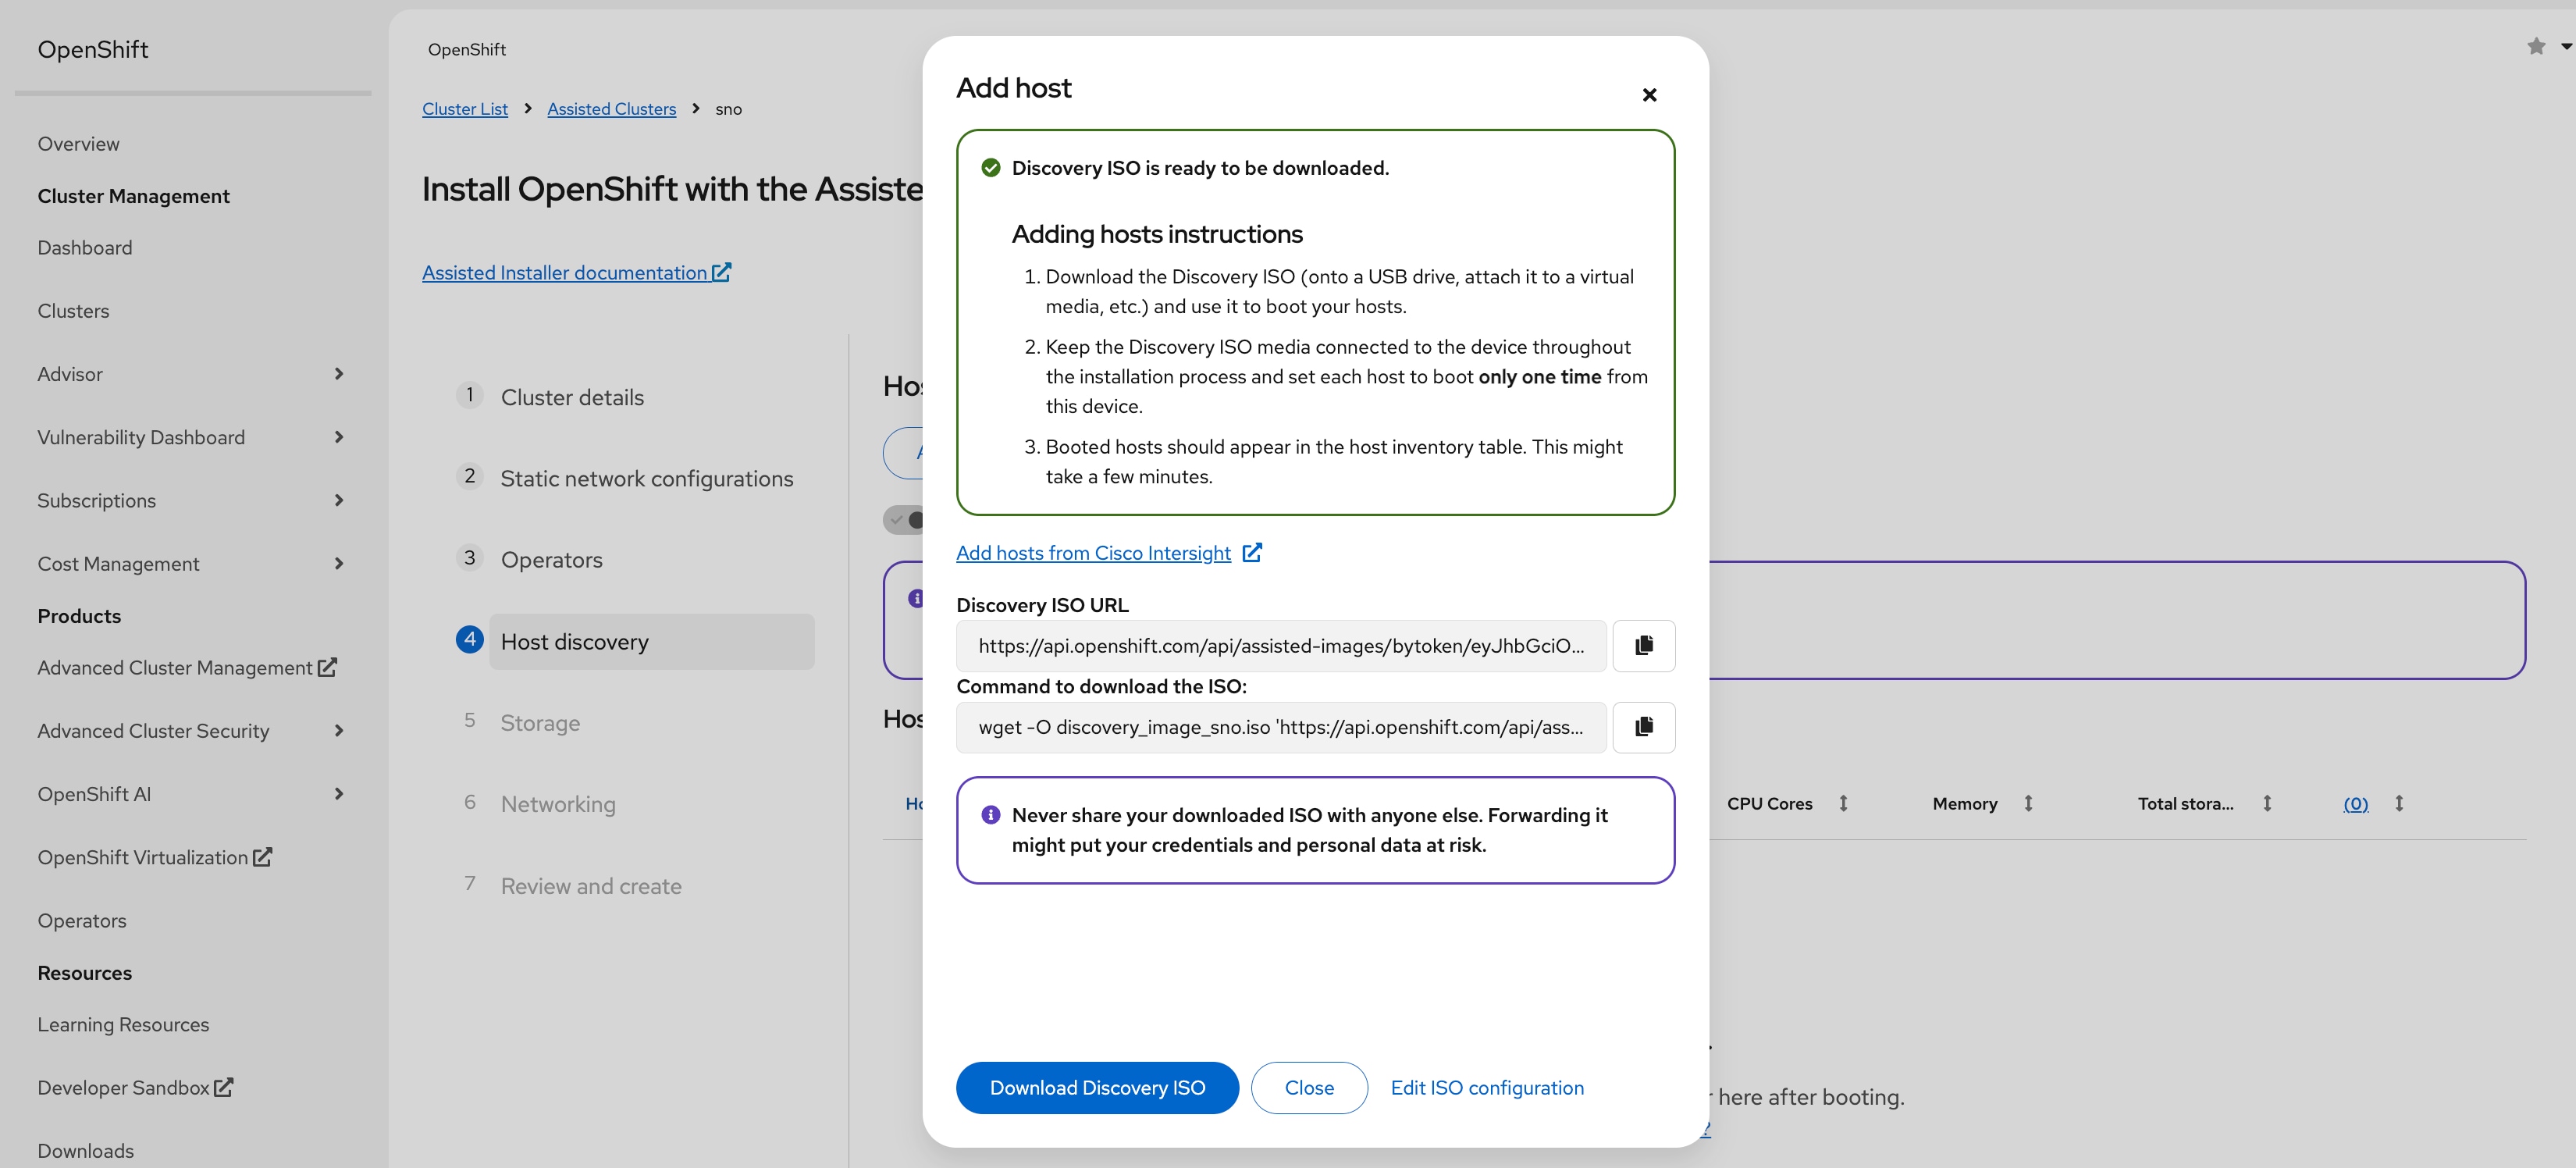This screenshot has width=2576, height=1168.
Task: Click the info icon in ISO warning
Action: coord(990,814)
